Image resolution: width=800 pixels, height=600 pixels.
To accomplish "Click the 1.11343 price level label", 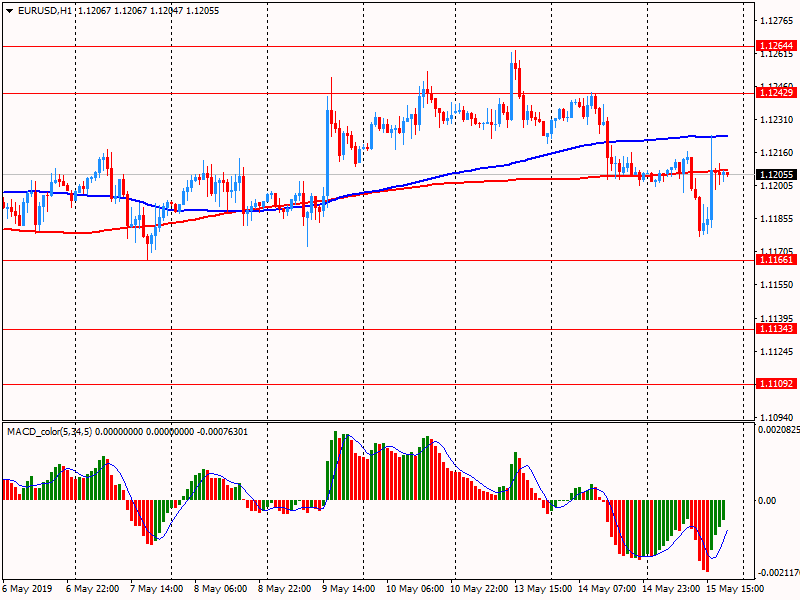I will click(776, 329).
